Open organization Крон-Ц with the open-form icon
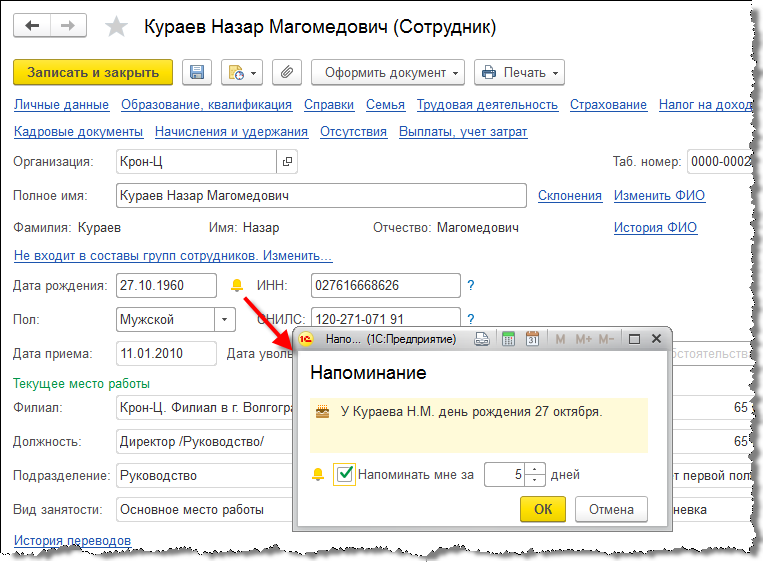 pyautogui.click(x=287, y=162)
